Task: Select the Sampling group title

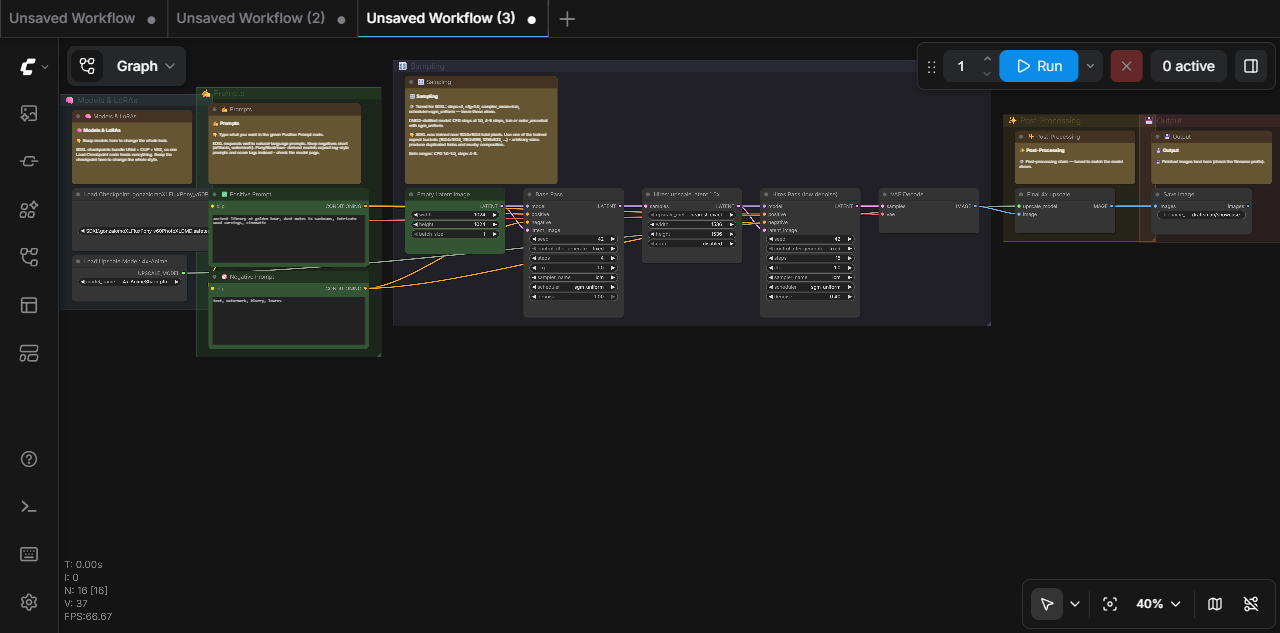Action: click(428, 66)
